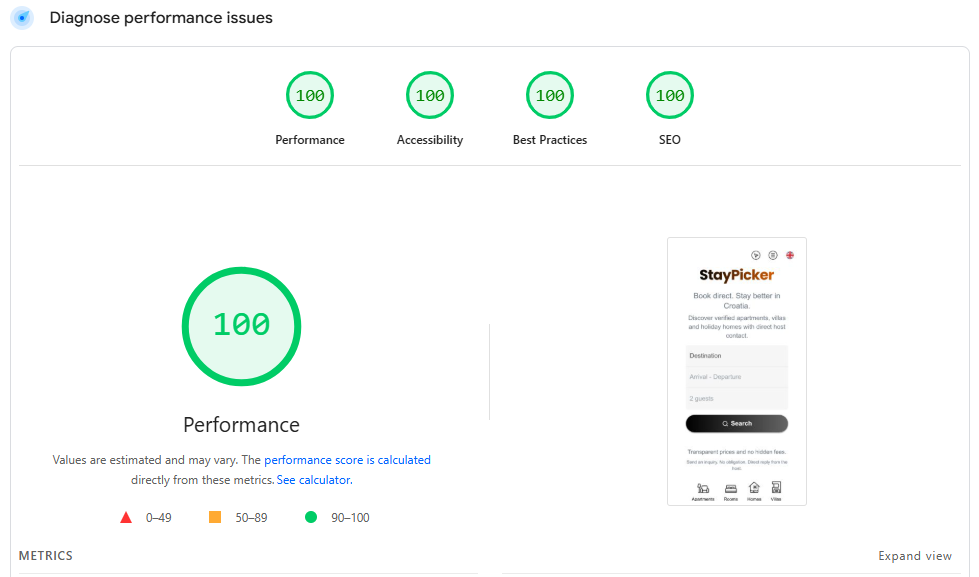Click the Villas icon in page preview
This screenshot has width=979, height=577.
[776, 489]
